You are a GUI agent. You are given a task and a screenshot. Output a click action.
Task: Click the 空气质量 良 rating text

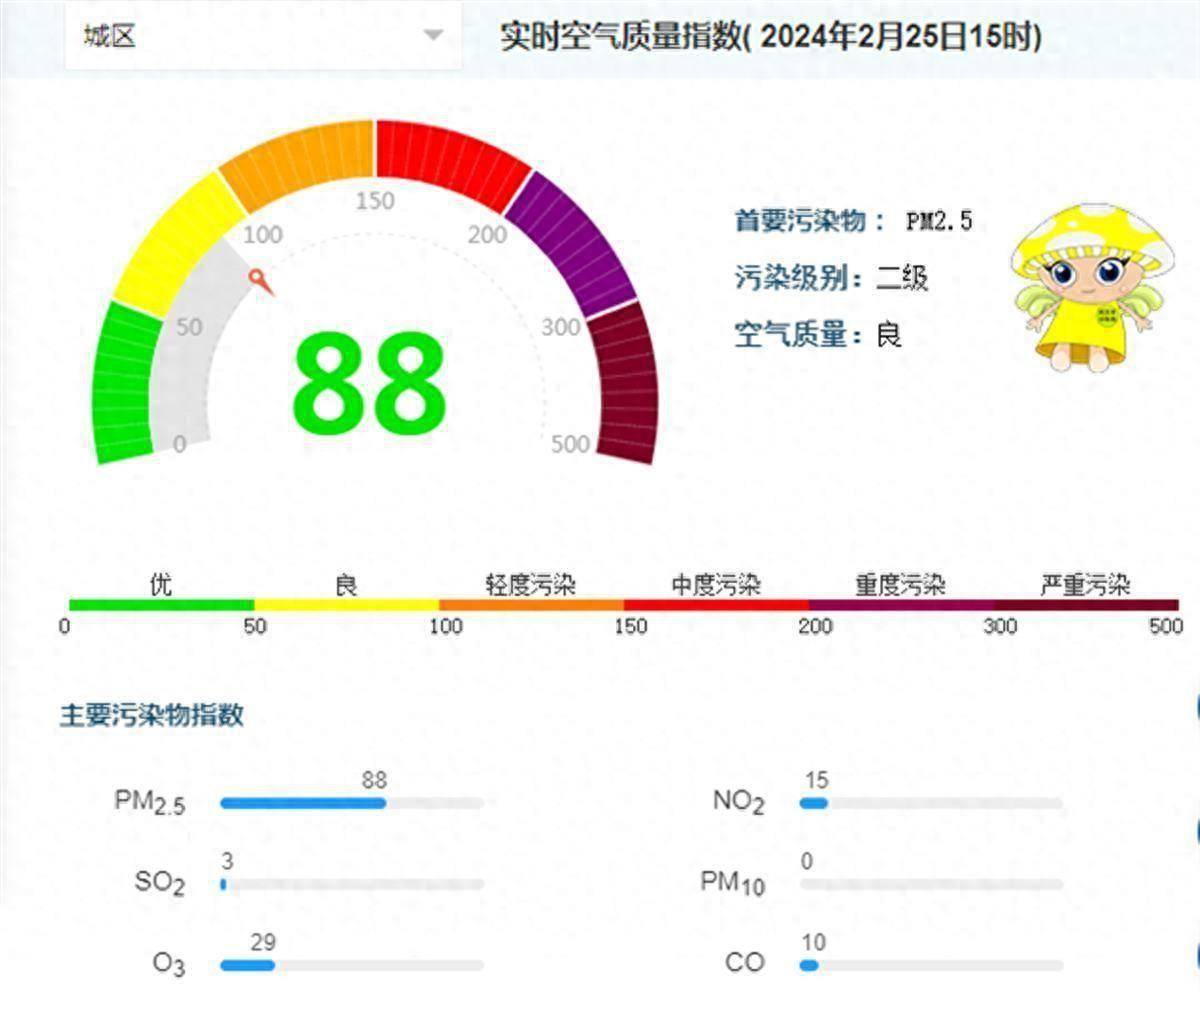tap(815, 335)
